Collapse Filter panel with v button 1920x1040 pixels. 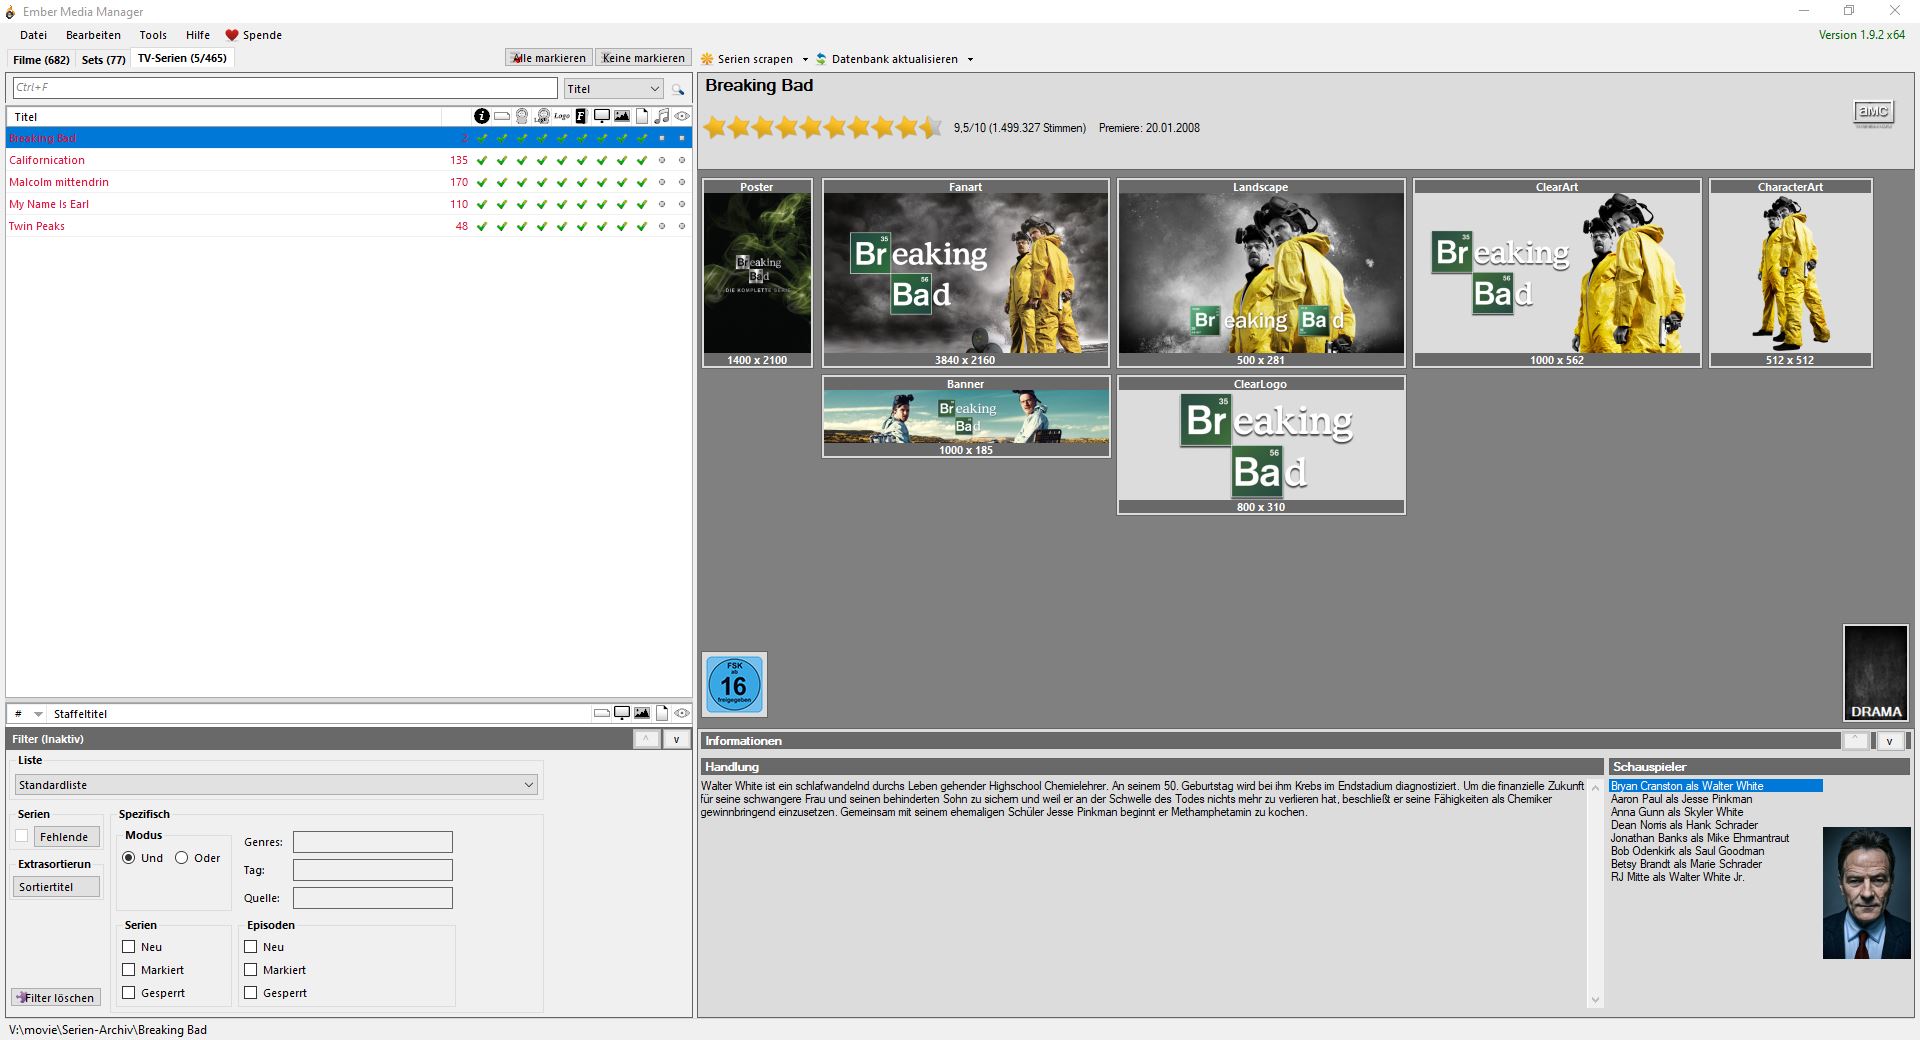[x=677, y=739]
